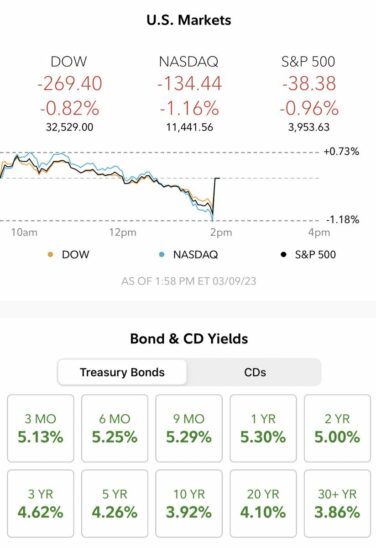Open the 3 MO treasury yield tile
This screenshot has height=548, width=376.
tap(41, 428)
